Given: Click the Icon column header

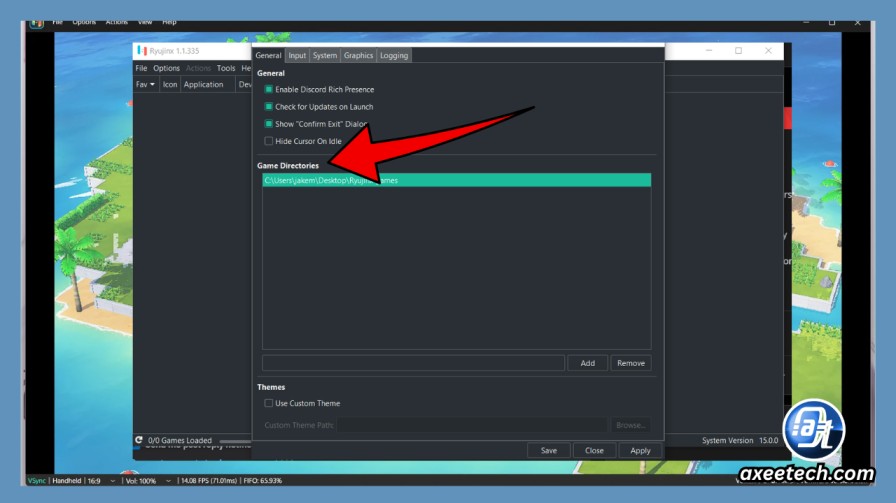Looking at the screenshot, I should (x=170, y=84).
